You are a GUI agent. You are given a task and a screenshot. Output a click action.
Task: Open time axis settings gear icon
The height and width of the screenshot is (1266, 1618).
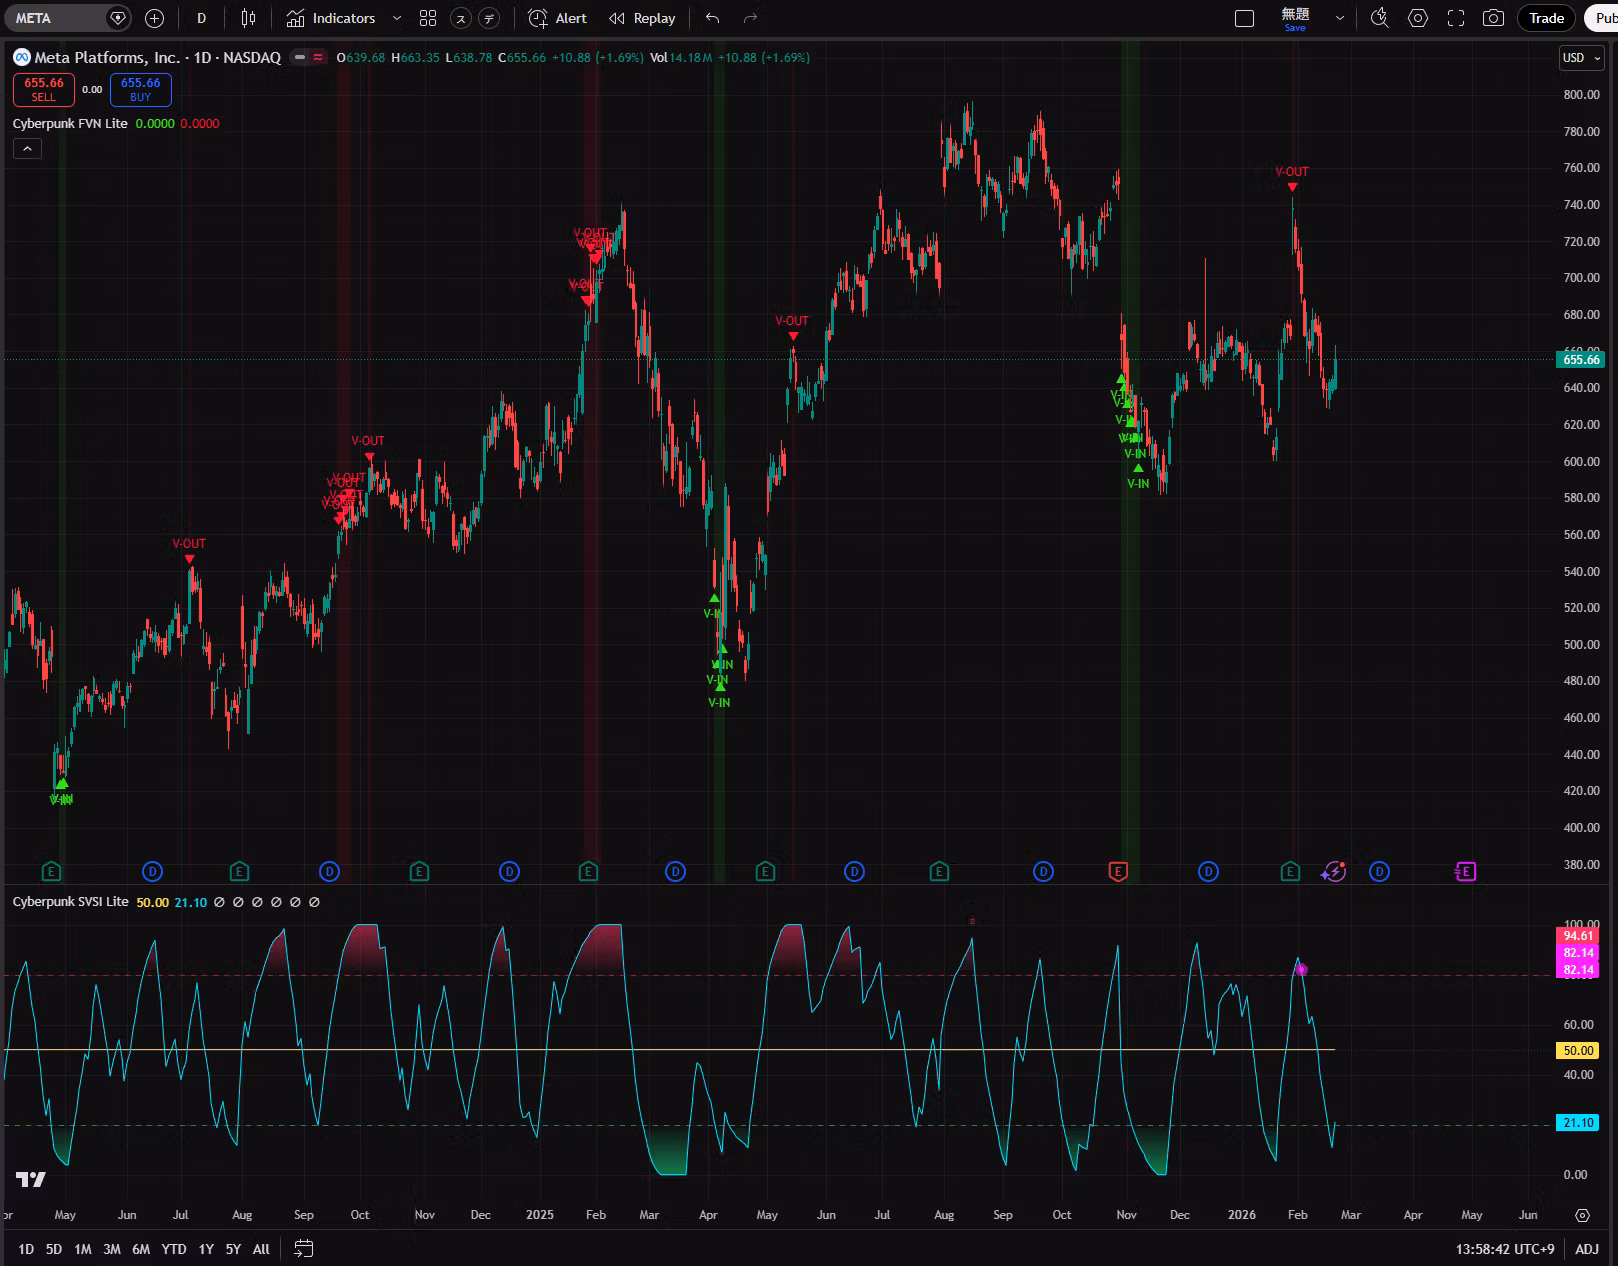tap(1582, 1215)
